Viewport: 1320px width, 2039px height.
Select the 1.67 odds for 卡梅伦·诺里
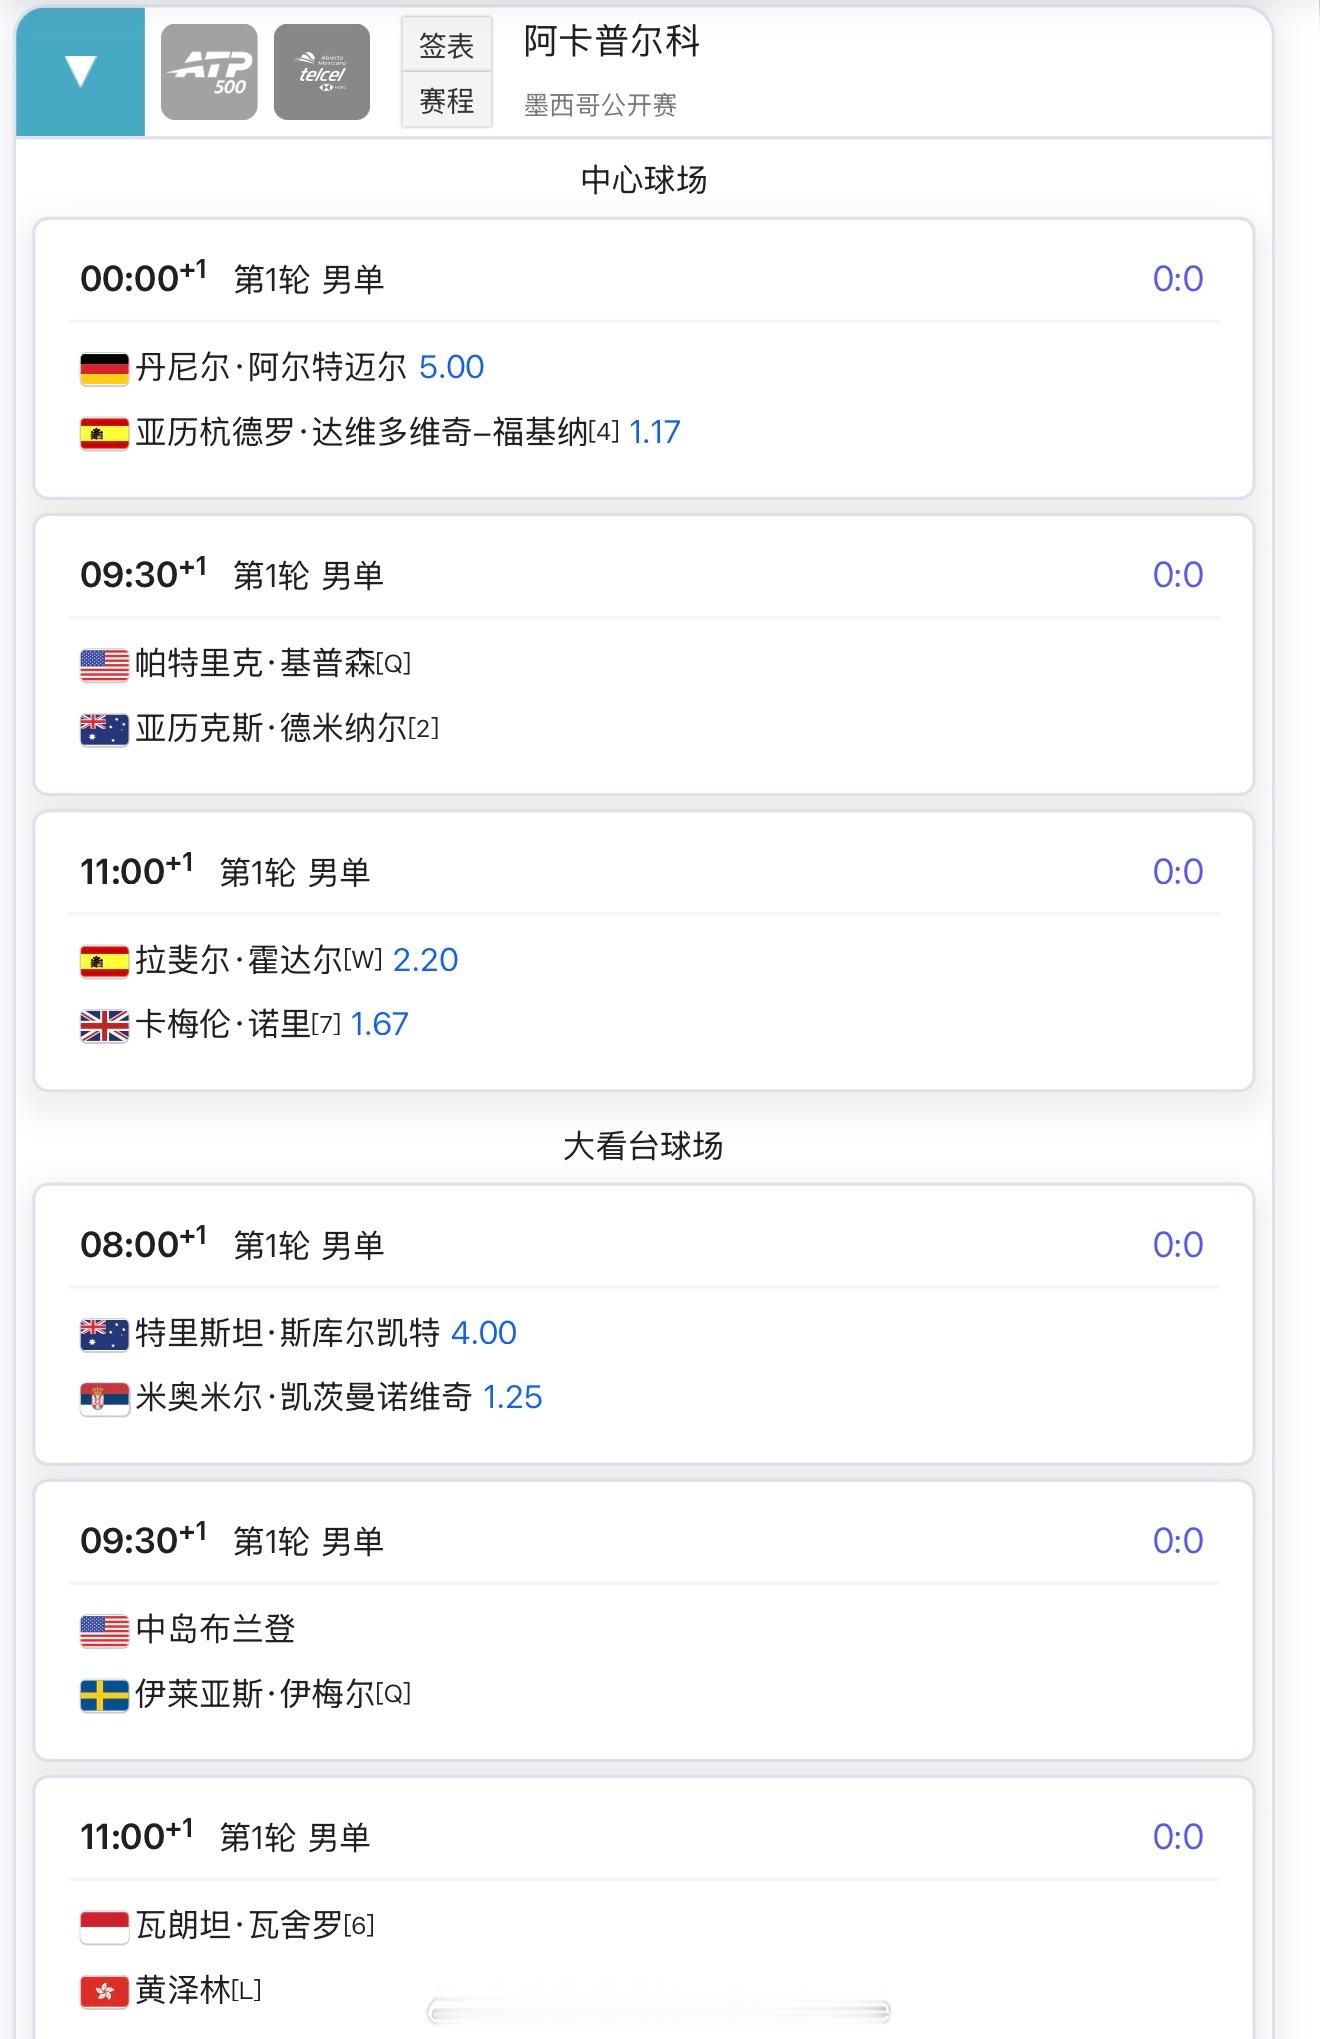(x=379, y=1024)
